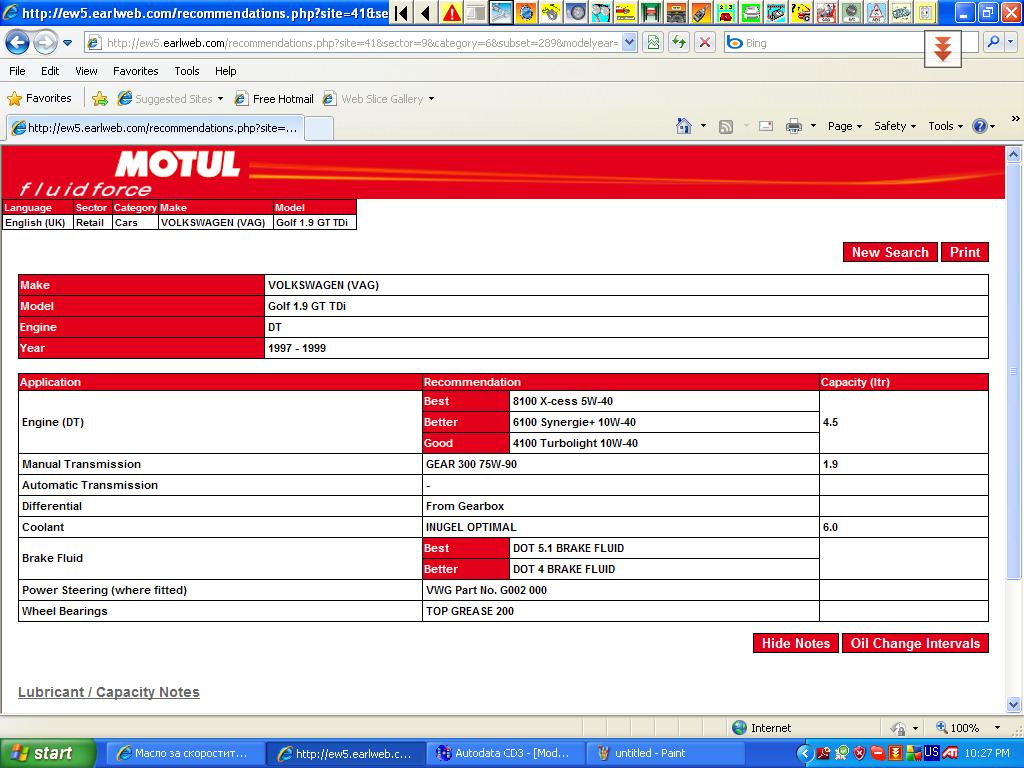
Task: Open the Tools menu in menu bar
Action: pyautogui.click(x=186, y=71)
